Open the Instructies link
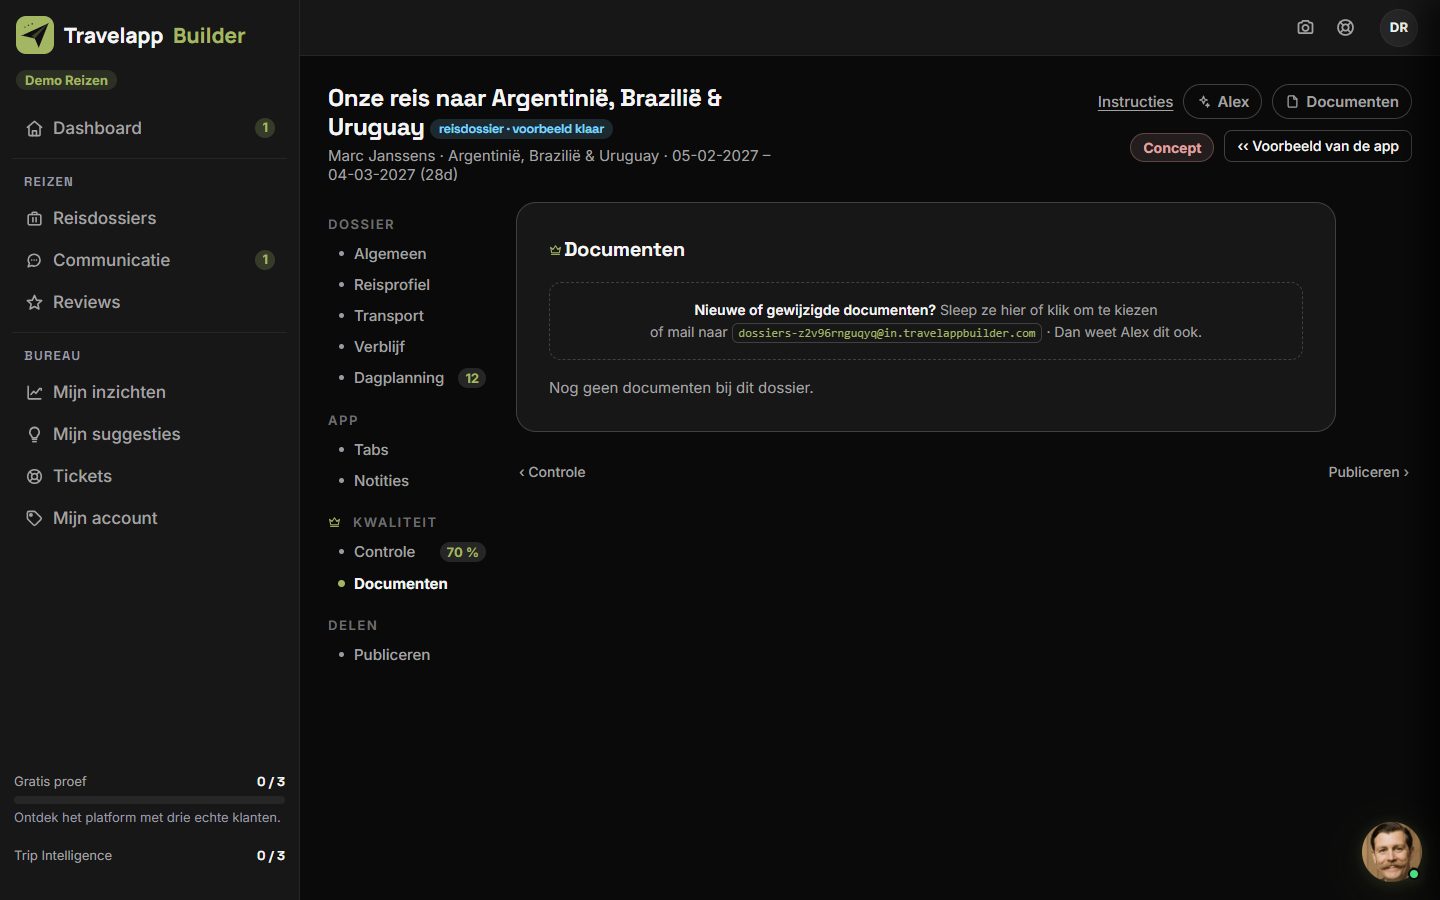 coord(1135,101)
